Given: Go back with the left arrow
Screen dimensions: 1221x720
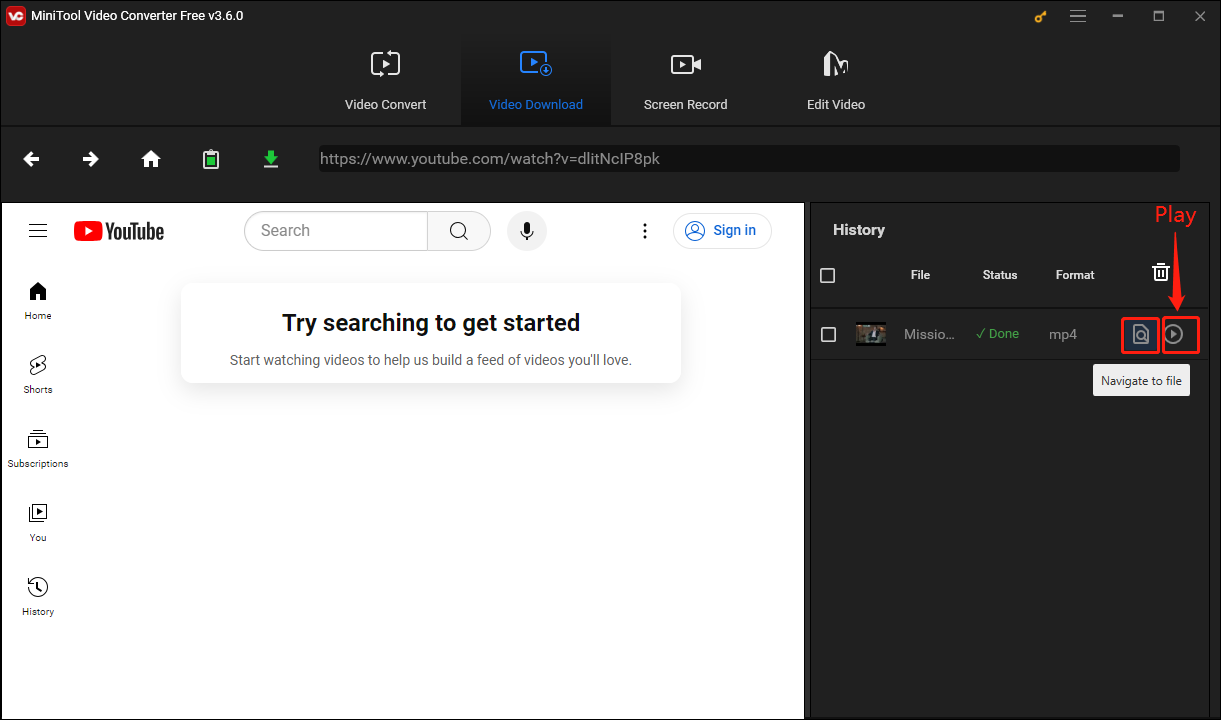Looking at the screenshot, I should [32, 159].
